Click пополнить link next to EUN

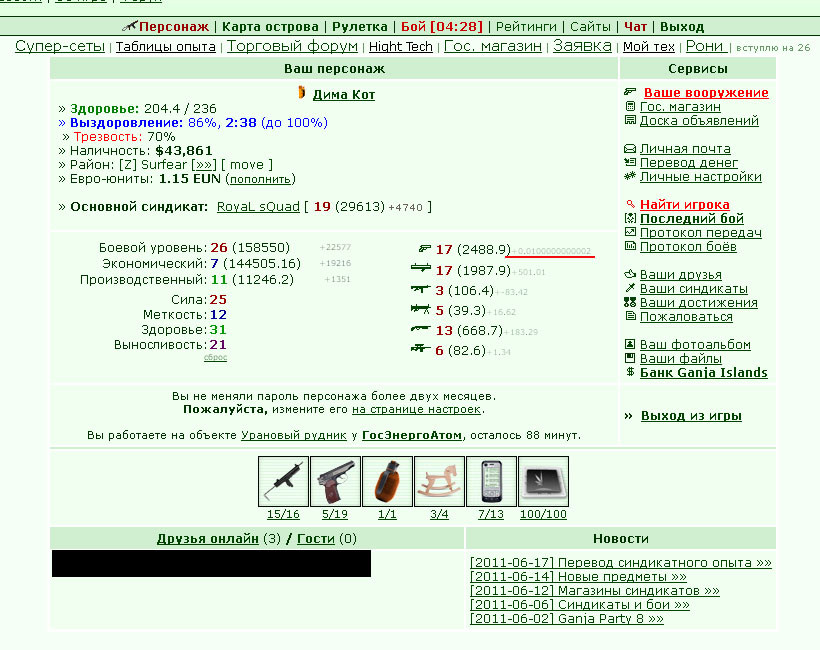pyautogui.click(x=260, y=179)
